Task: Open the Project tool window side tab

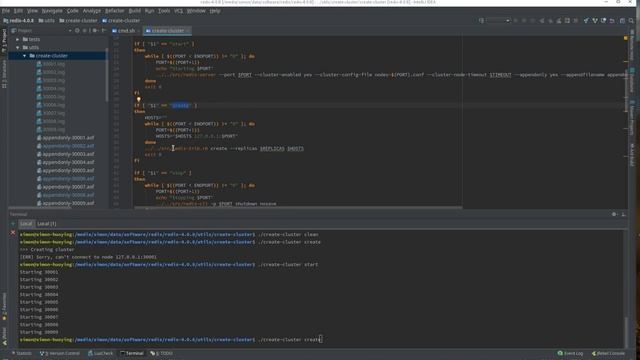Action: (4, 40)
